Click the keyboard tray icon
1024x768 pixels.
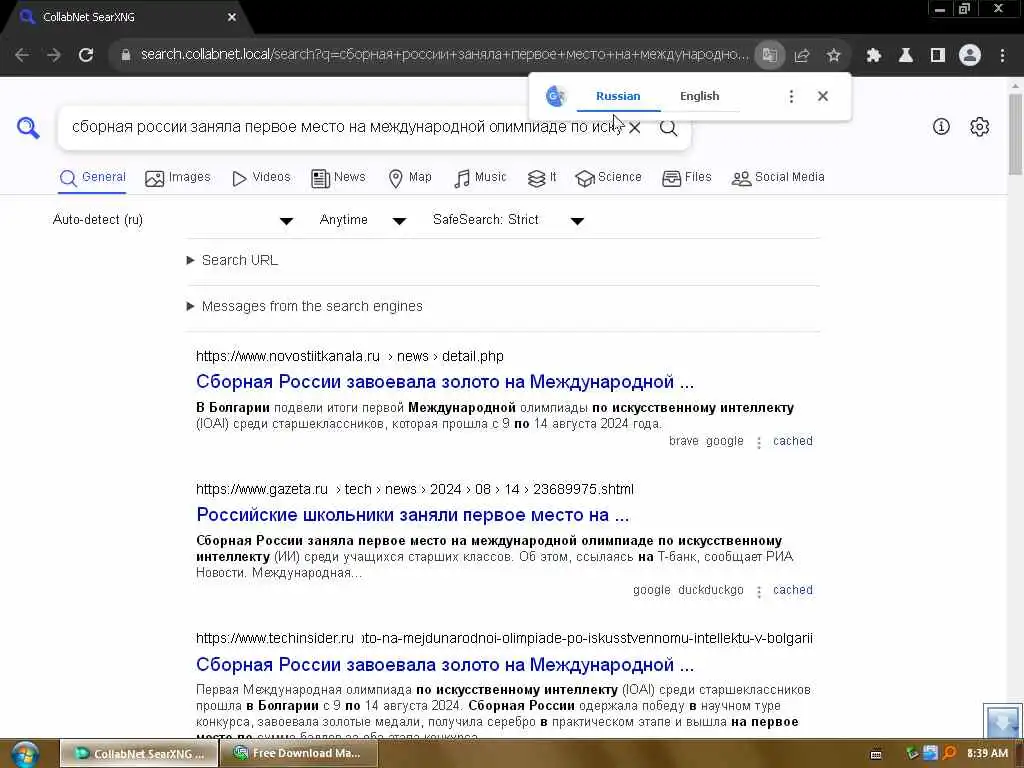(876, 754)
